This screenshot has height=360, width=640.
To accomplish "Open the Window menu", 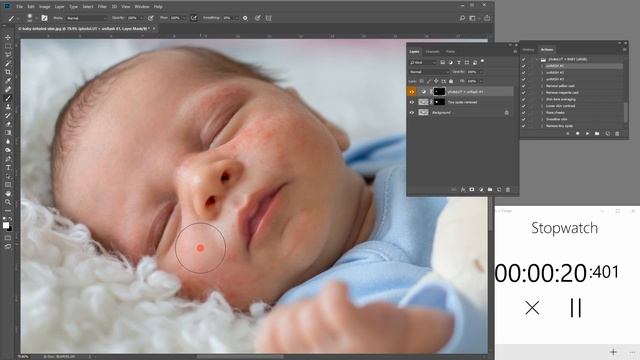I will click(142, 7).
